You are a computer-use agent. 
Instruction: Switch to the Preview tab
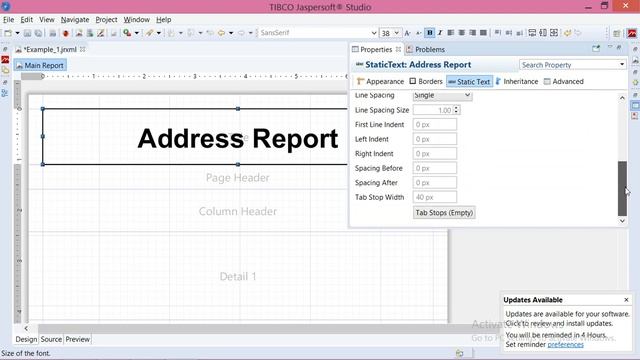coord(78,339)
